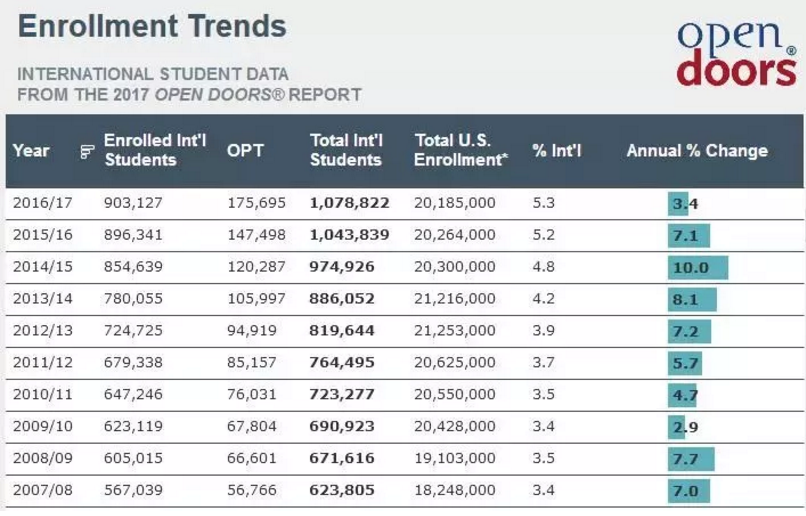
Task: Click total 1,078,822 int'l students value
Action: click(x=349, y=203)
